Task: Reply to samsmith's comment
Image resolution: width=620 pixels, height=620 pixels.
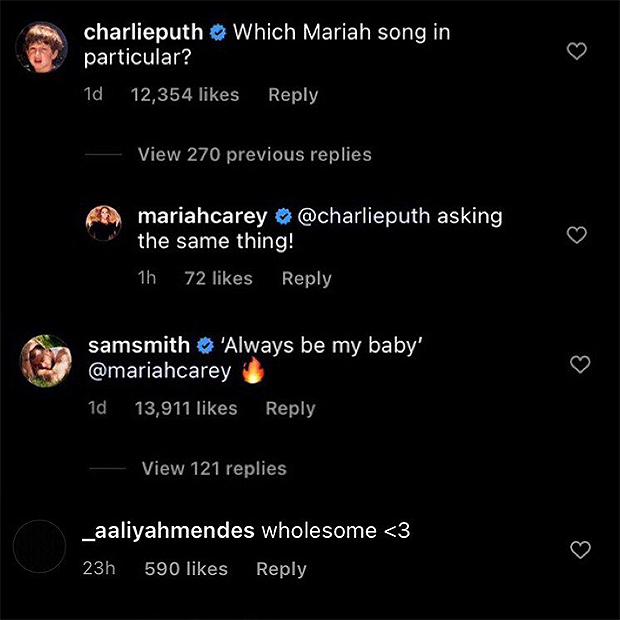Action: pos(290,408)
